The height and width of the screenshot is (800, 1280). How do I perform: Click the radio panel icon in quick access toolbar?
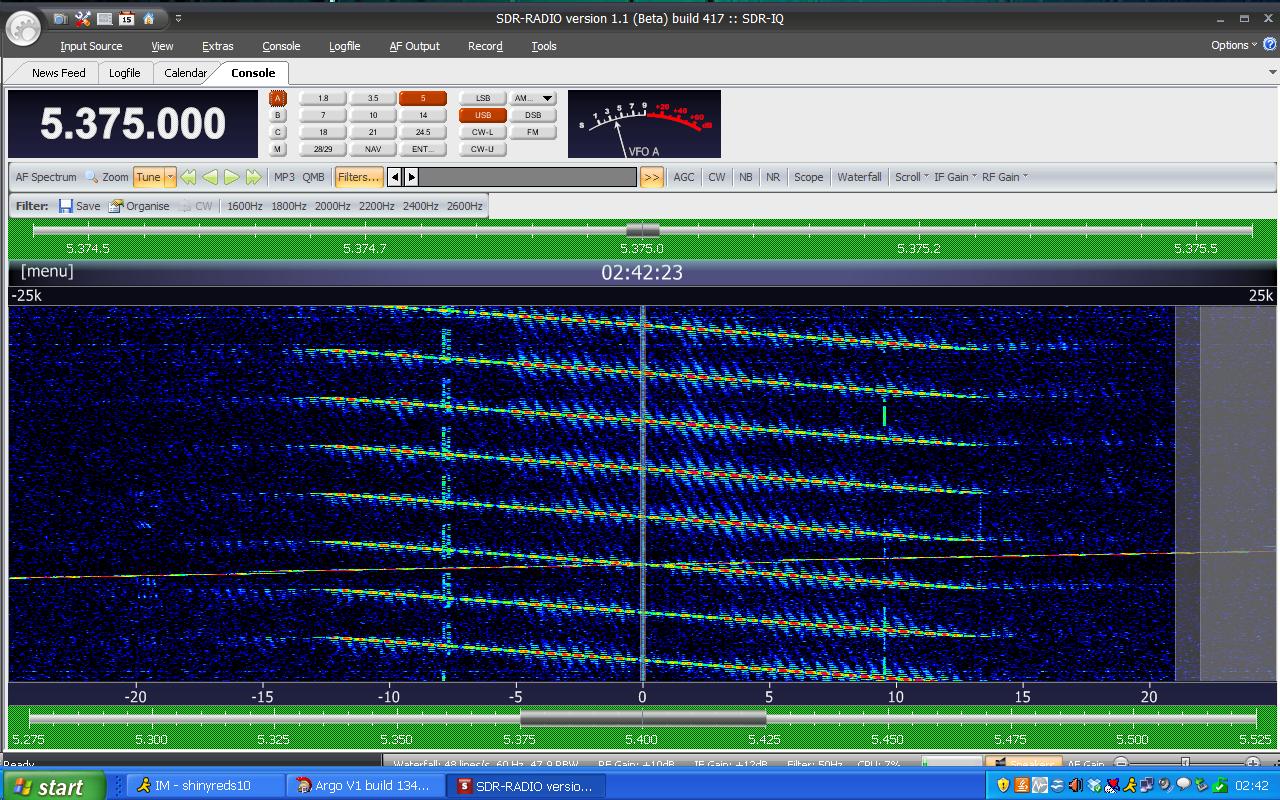pos(104,18)
